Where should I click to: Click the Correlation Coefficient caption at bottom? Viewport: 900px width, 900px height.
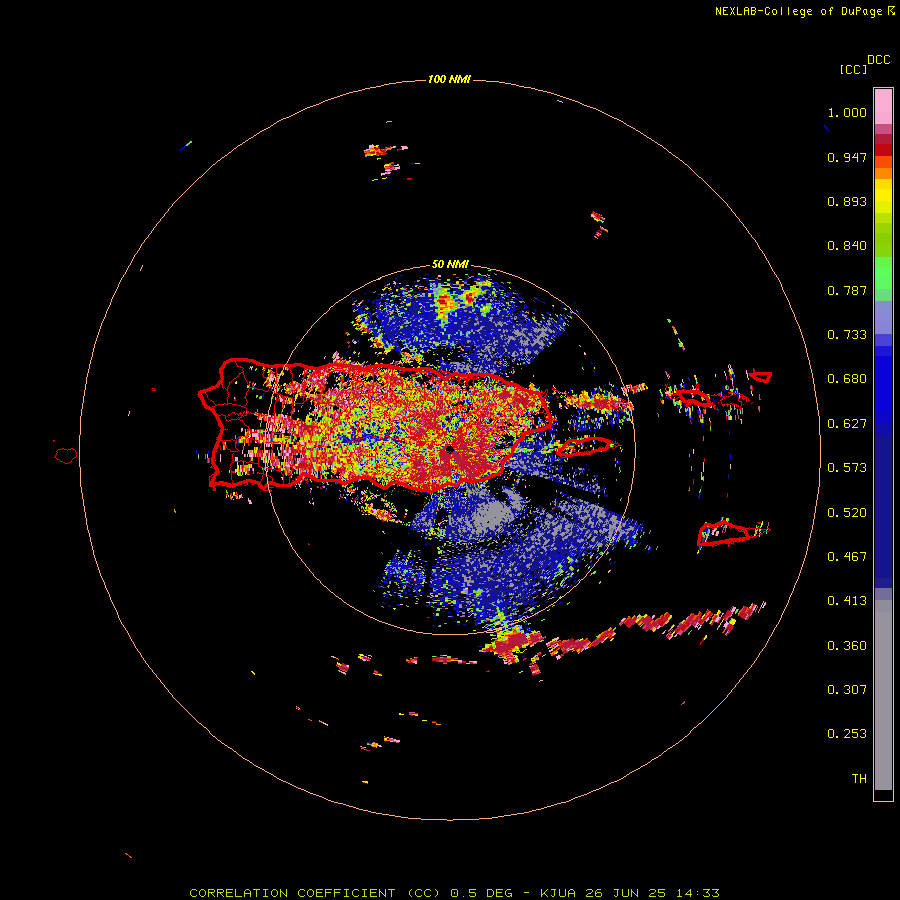[x=454, y=893]
